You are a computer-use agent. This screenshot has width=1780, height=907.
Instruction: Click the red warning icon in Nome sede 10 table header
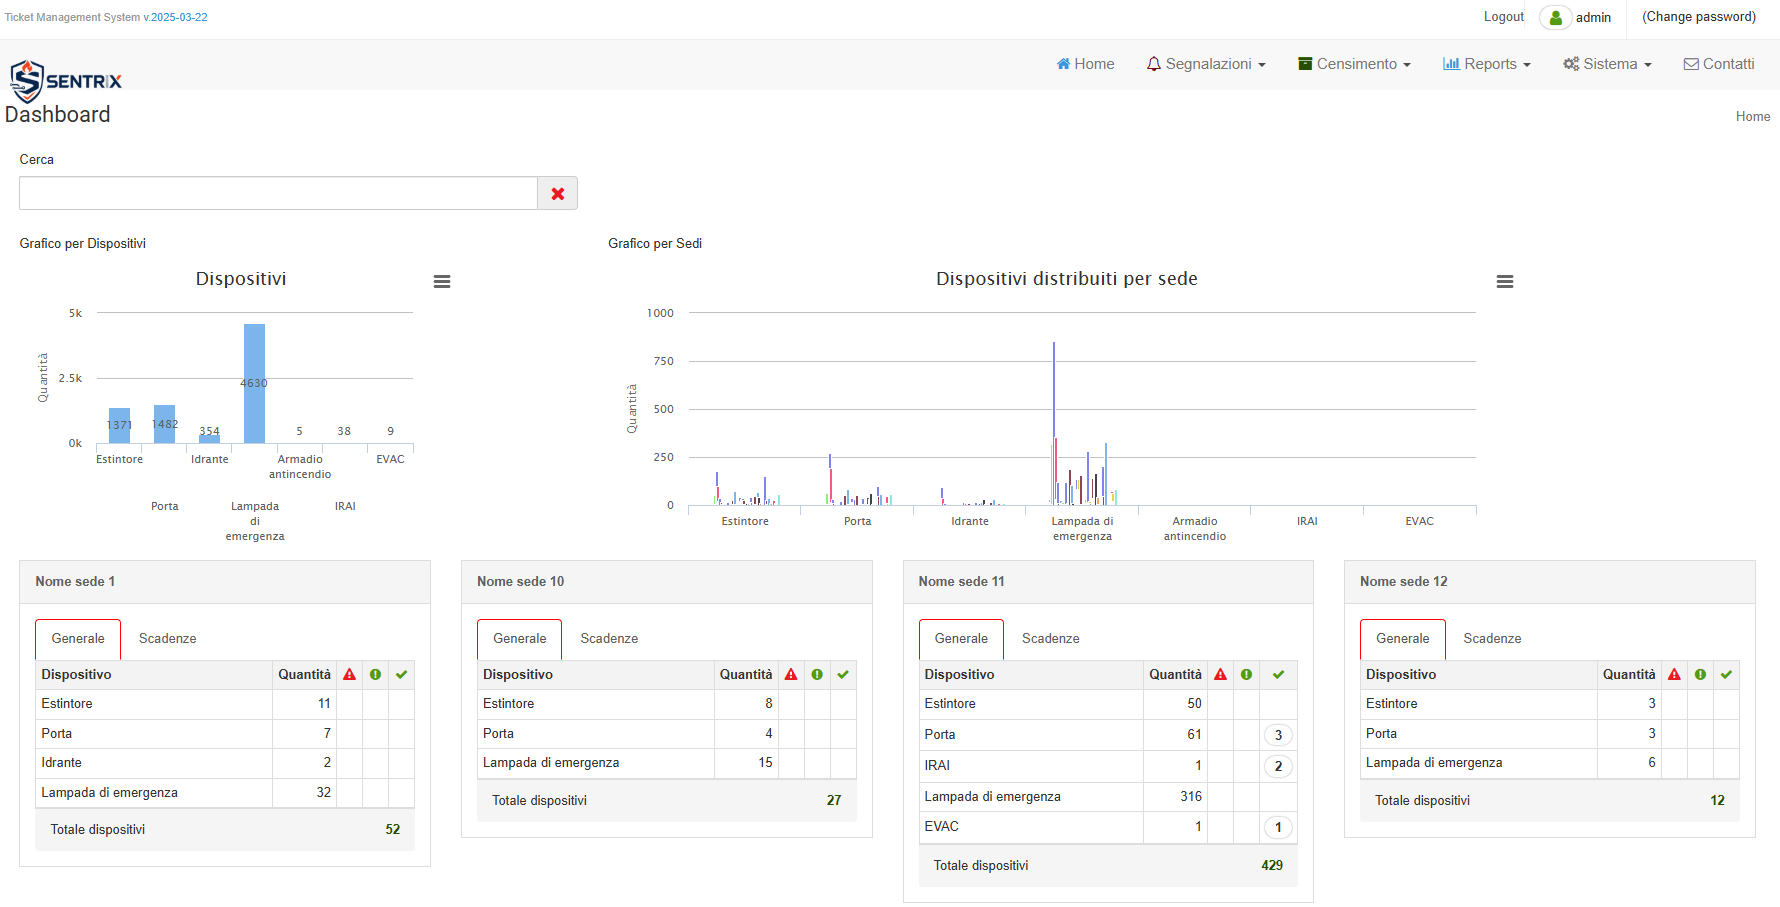click(792, 675)
